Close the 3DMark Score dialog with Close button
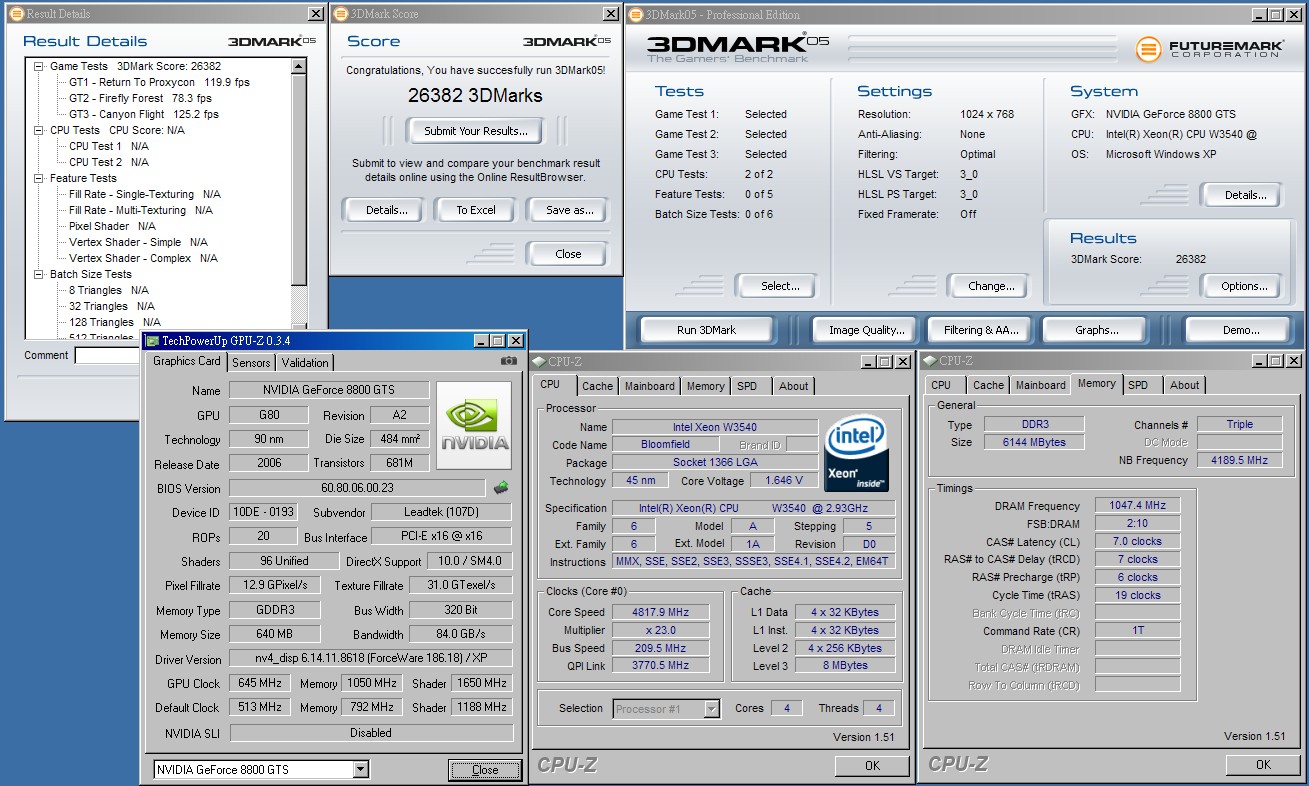1309x786 pixels. point(568,254)
